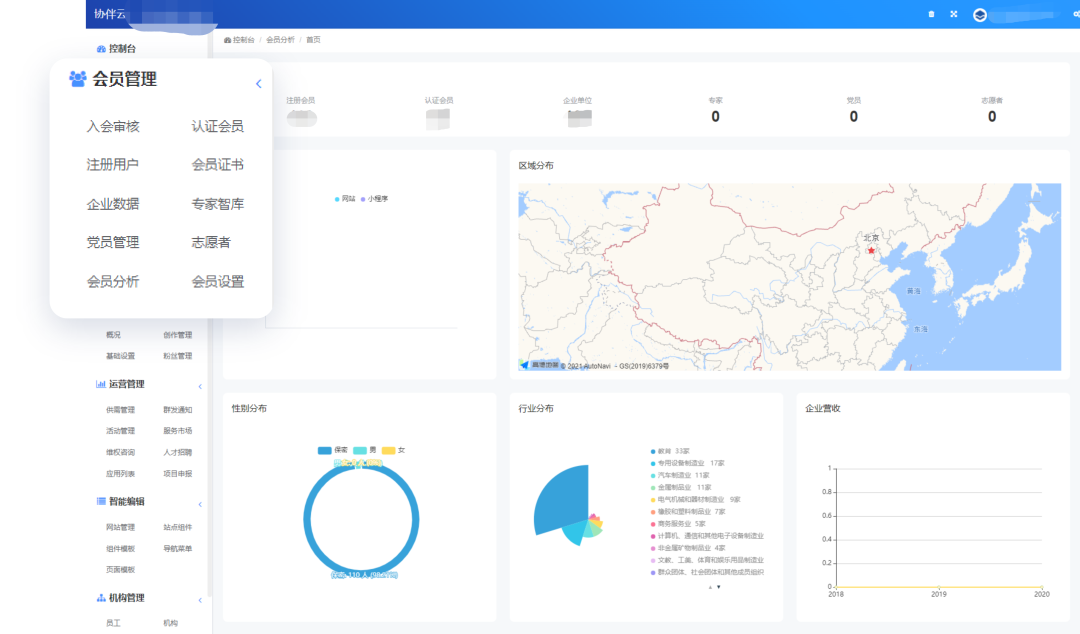The image size is (1080, 634).
Task: Collapse the 运营管理 sidebar section
Action: (x=199, y=384)
